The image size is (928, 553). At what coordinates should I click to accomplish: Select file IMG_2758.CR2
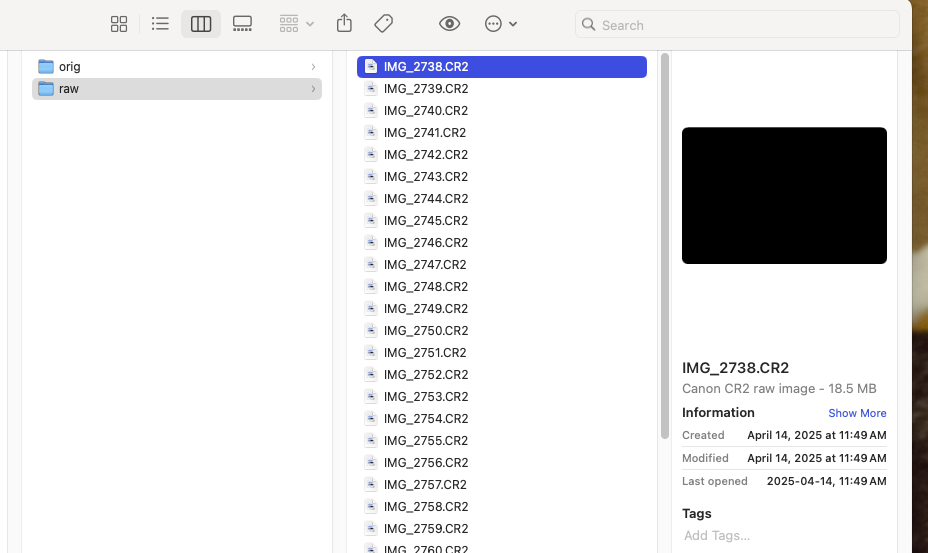501,507
